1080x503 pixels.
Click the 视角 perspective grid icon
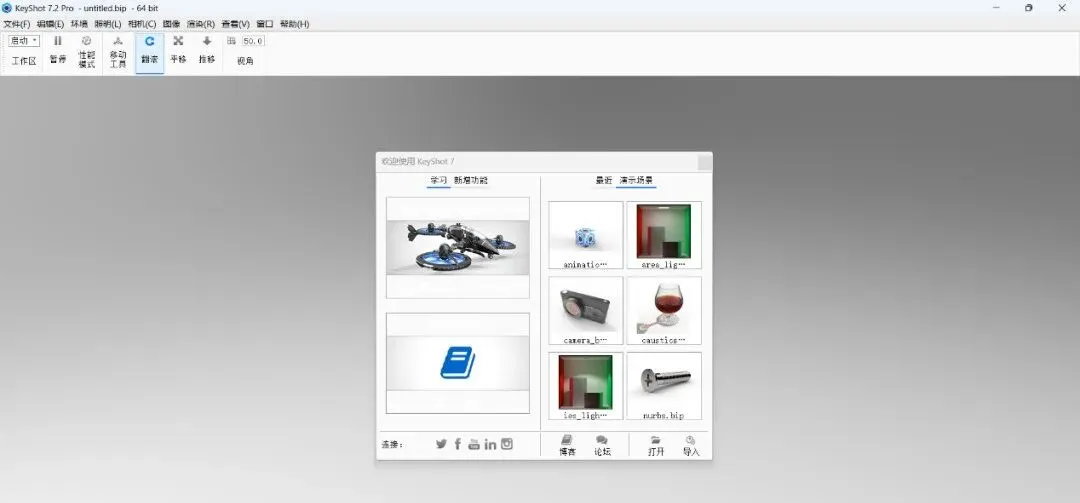click(x=231, y=41)
